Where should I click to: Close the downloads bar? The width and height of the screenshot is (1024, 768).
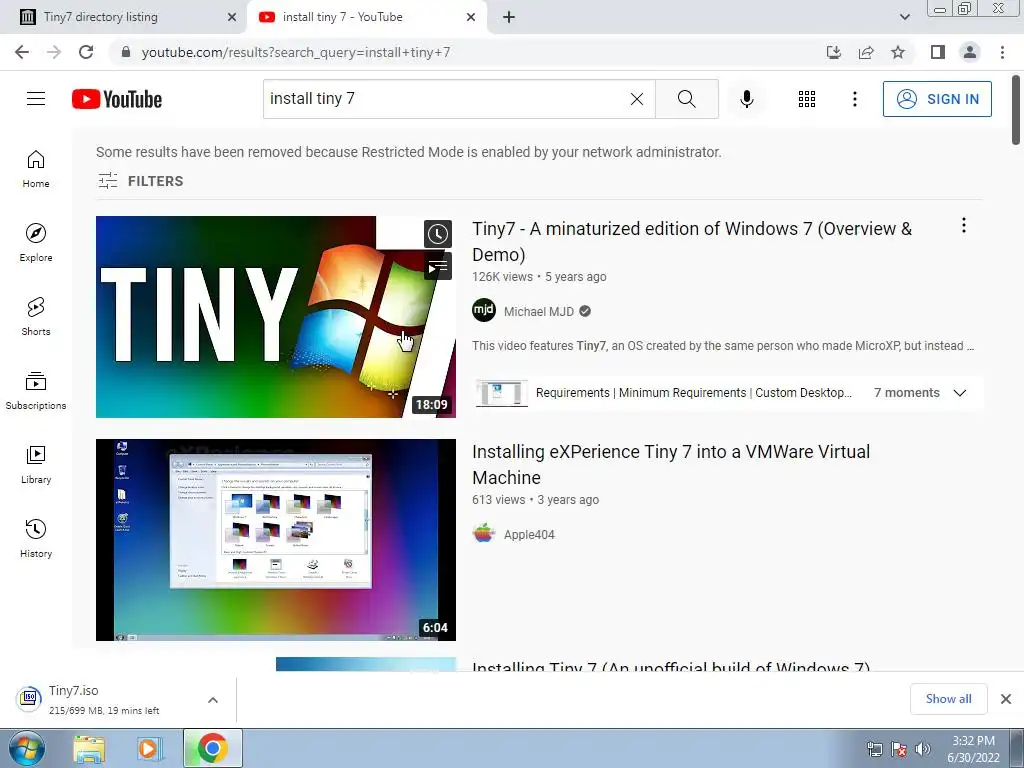pyautogui.click(x=1006, y=699)
